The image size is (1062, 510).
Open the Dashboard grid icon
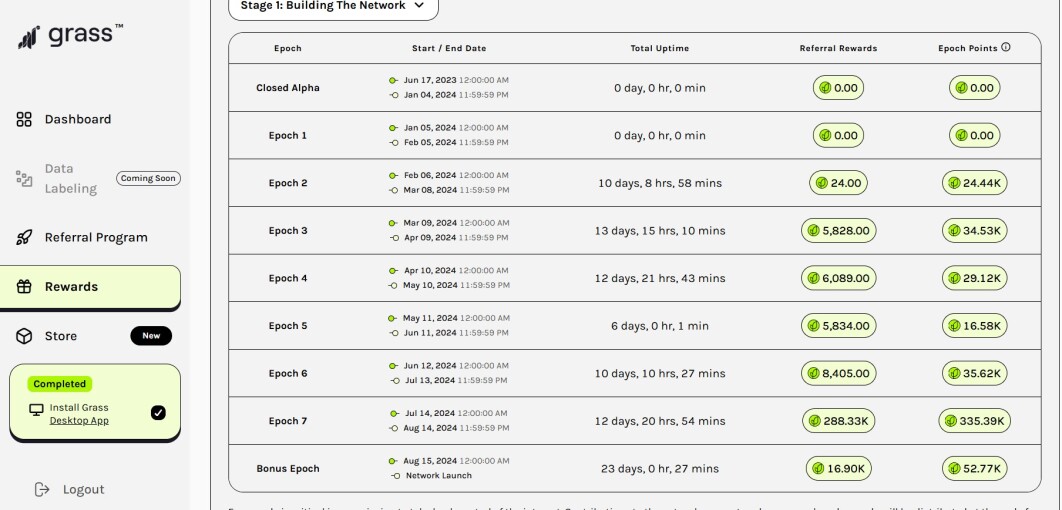[x=24, y=119]
